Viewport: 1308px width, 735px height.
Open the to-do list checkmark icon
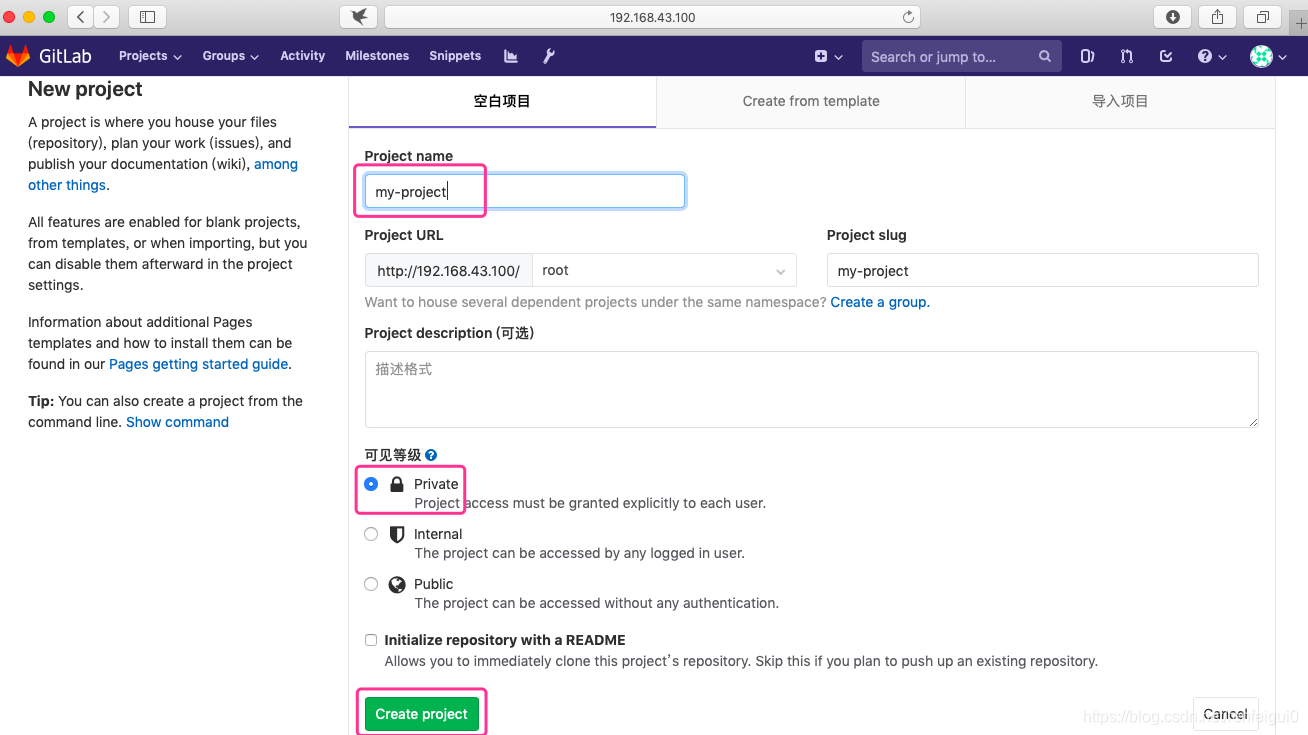pos(1166,56)
